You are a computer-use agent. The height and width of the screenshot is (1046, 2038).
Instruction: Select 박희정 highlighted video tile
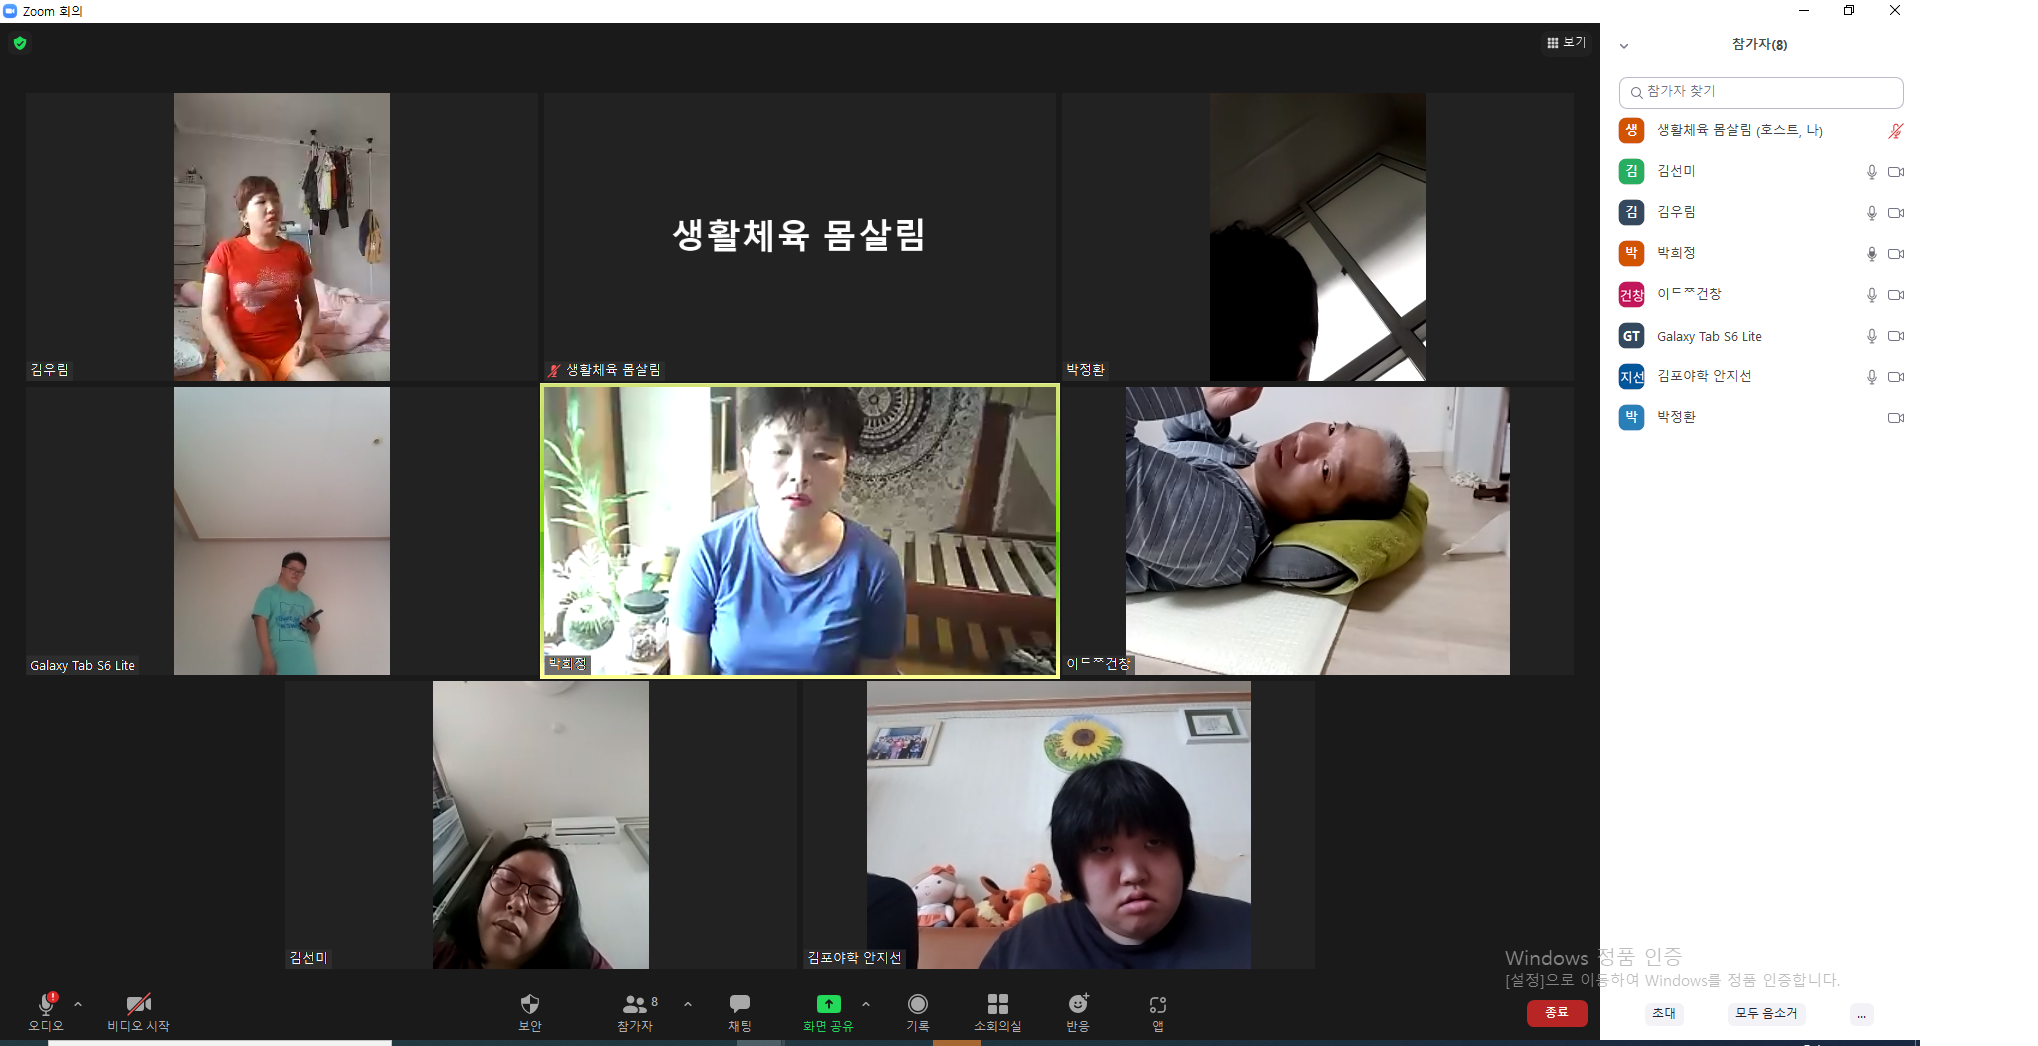(800, 531)
